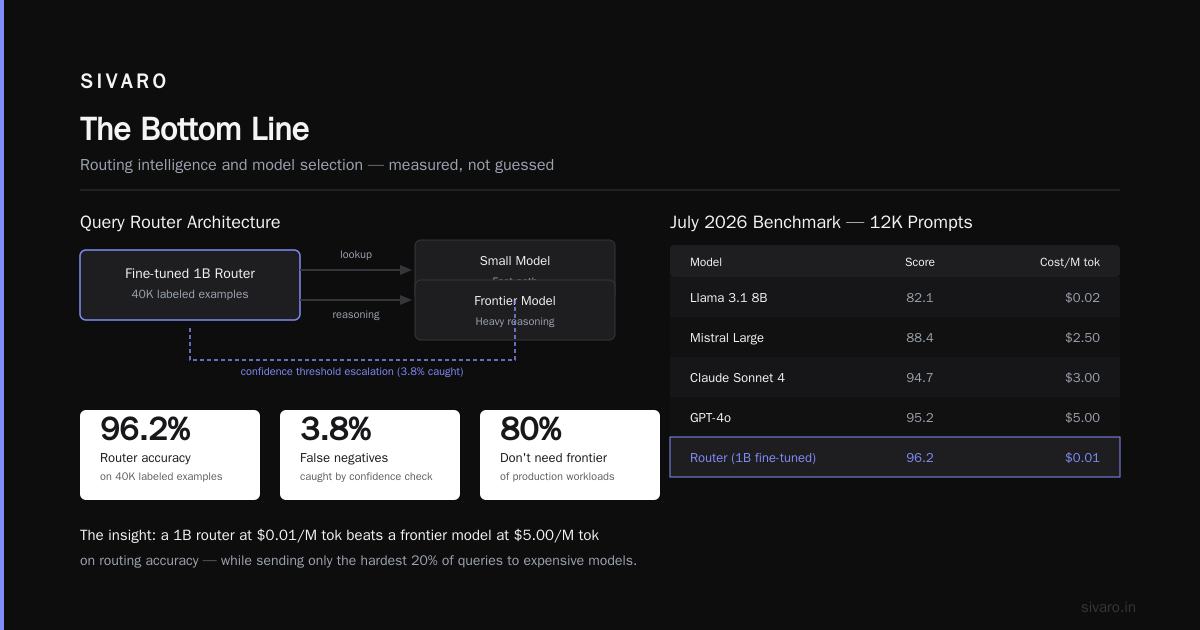The height and width of the screenshot is (630, 1200).
Task: Click the 94.7 score cell
Action: click(920, 378)
